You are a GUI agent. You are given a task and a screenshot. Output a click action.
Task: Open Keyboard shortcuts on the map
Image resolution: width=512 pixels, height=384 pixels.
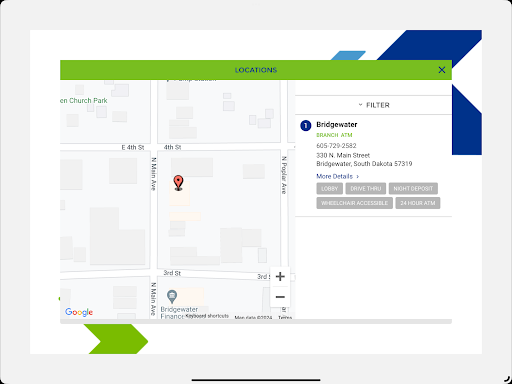(207, 316)
